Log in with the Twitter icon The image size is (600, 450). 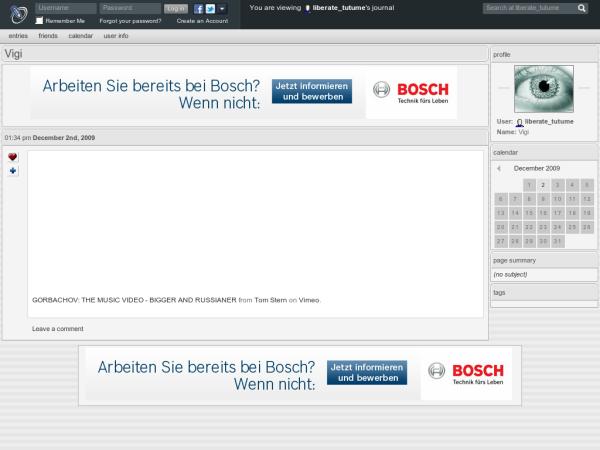(210, 8)
